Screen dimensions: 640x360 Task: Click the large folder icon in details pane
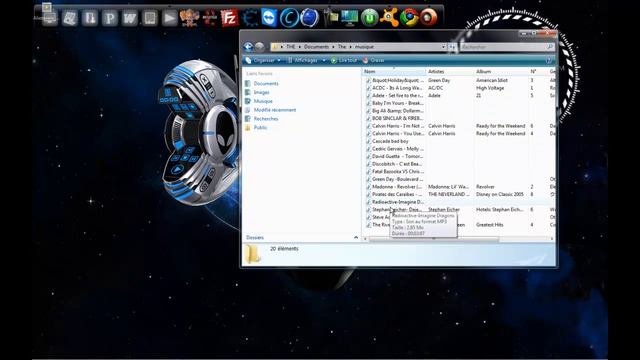pos(253,254)
